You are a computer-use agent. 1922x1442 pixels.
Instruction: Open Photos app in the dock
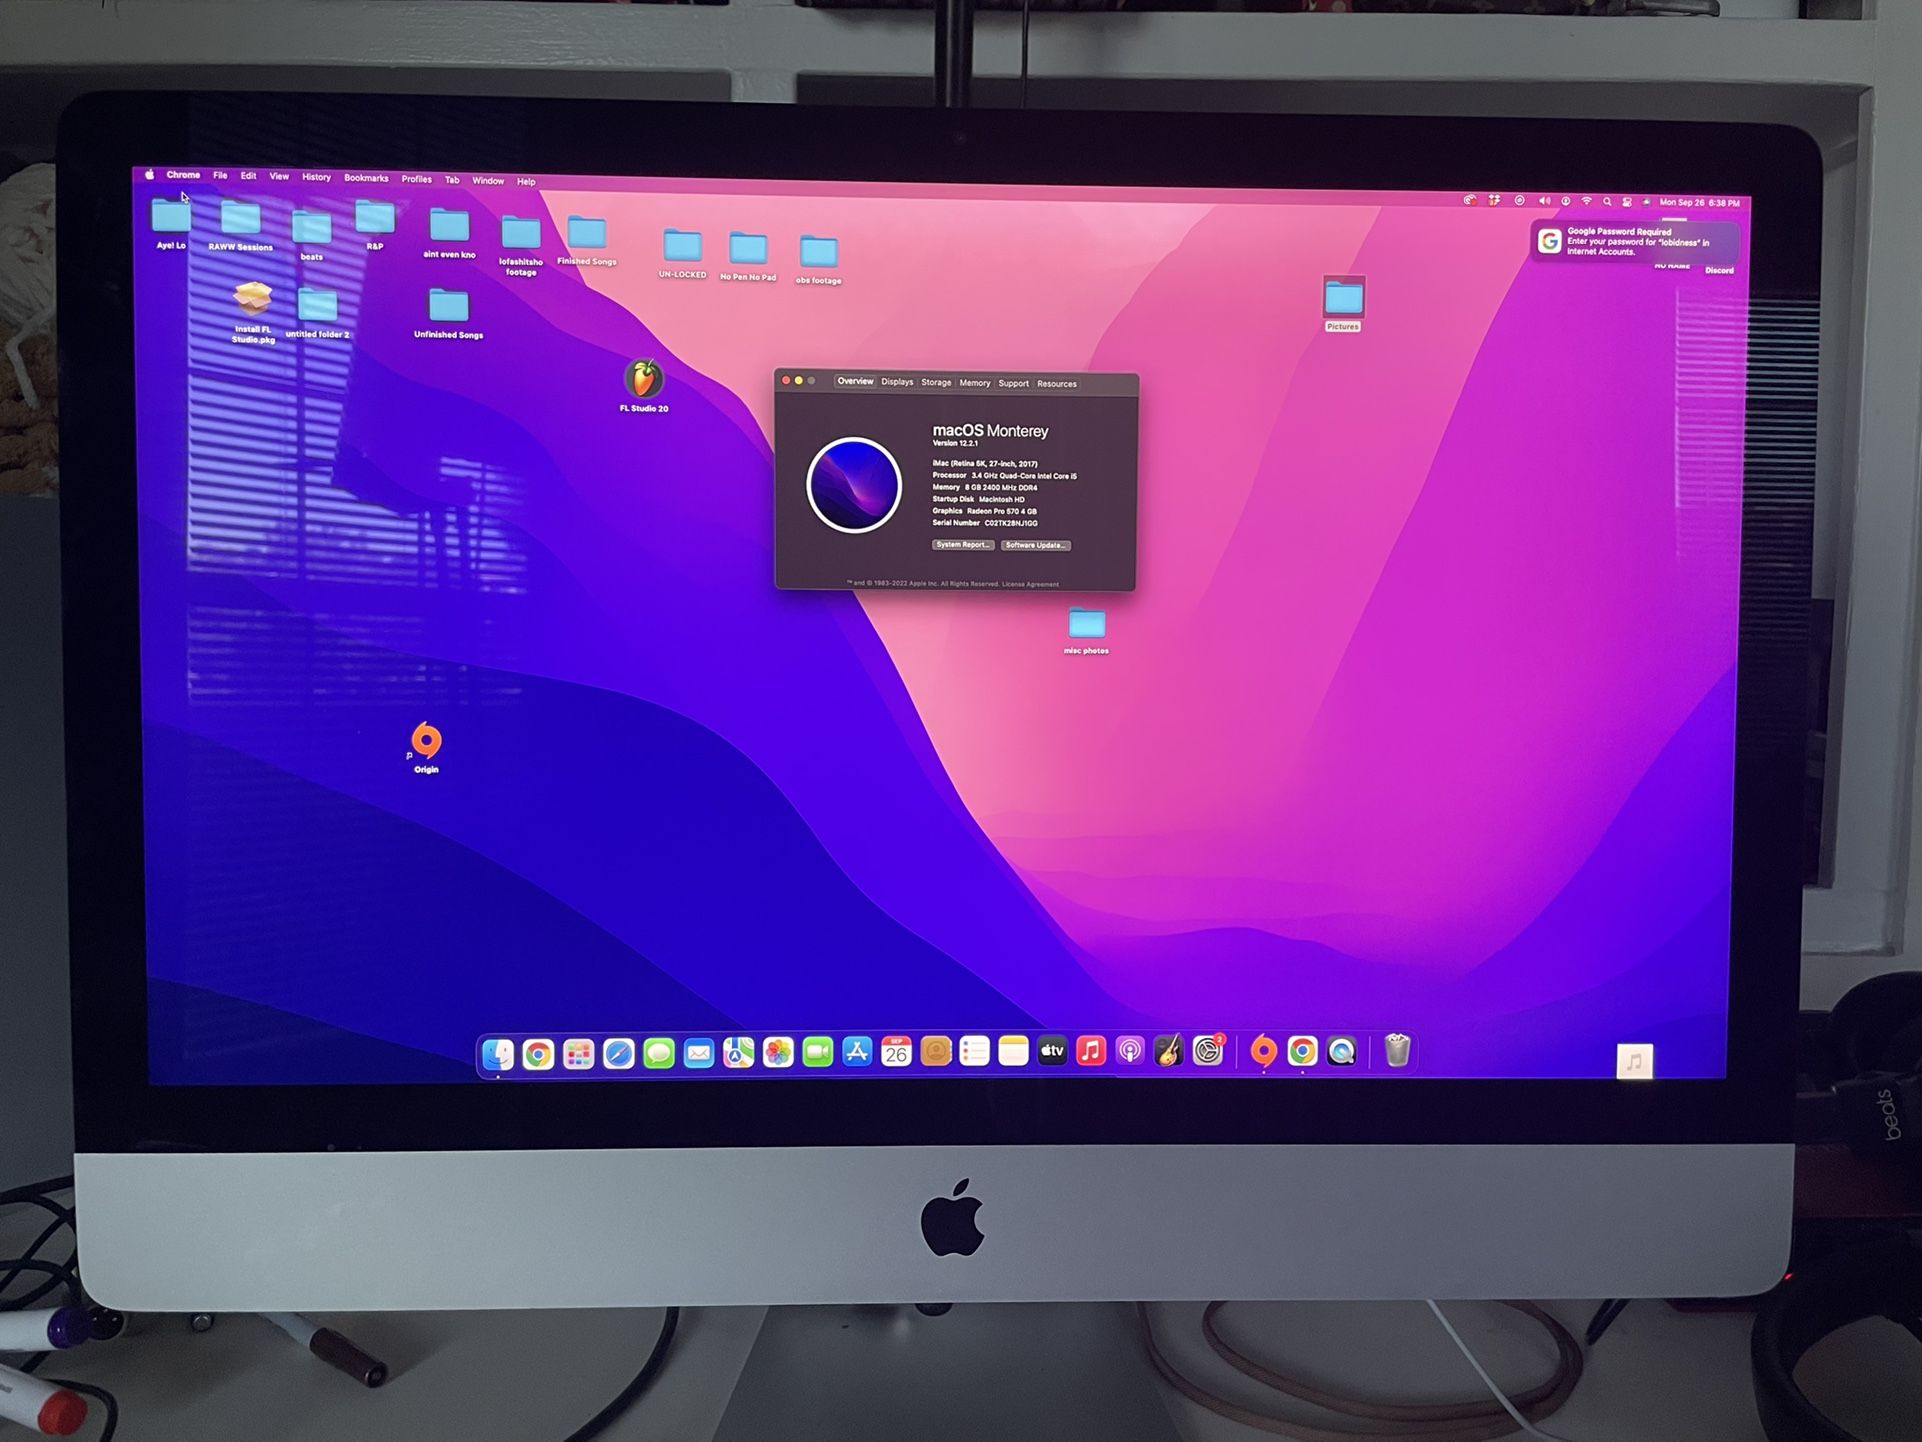778,1053
